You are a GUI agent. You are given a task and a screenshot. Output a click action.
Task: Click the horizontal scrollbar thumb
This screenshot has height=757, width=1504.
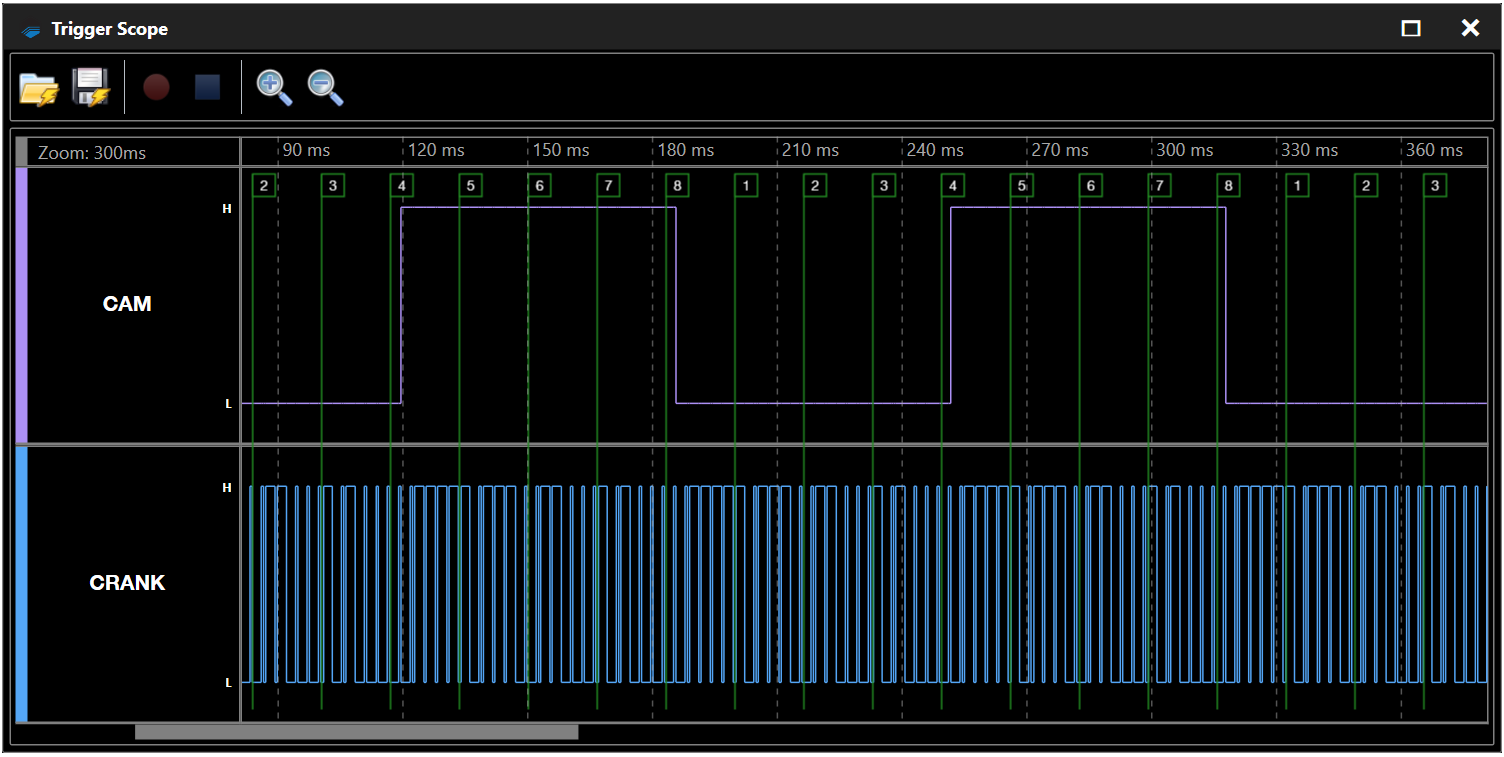(356, 732)
